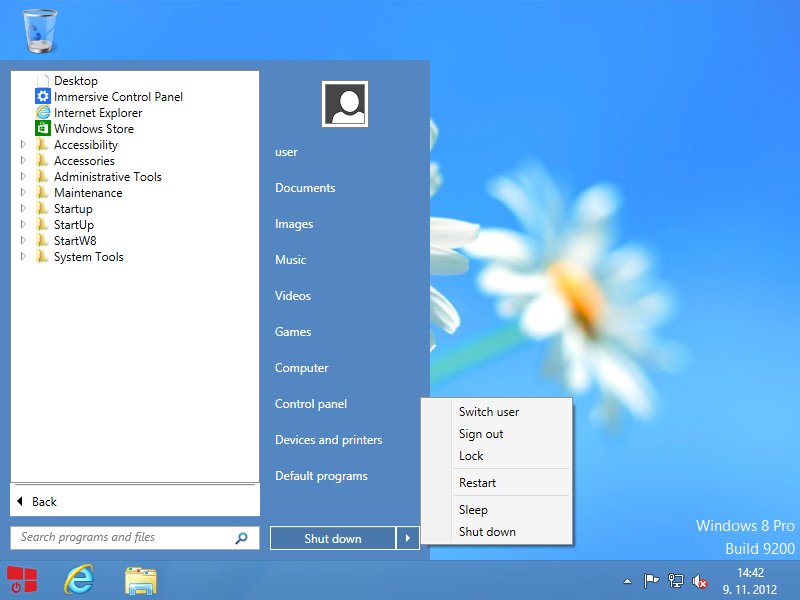Open Music from the start menu

[290, 260]
